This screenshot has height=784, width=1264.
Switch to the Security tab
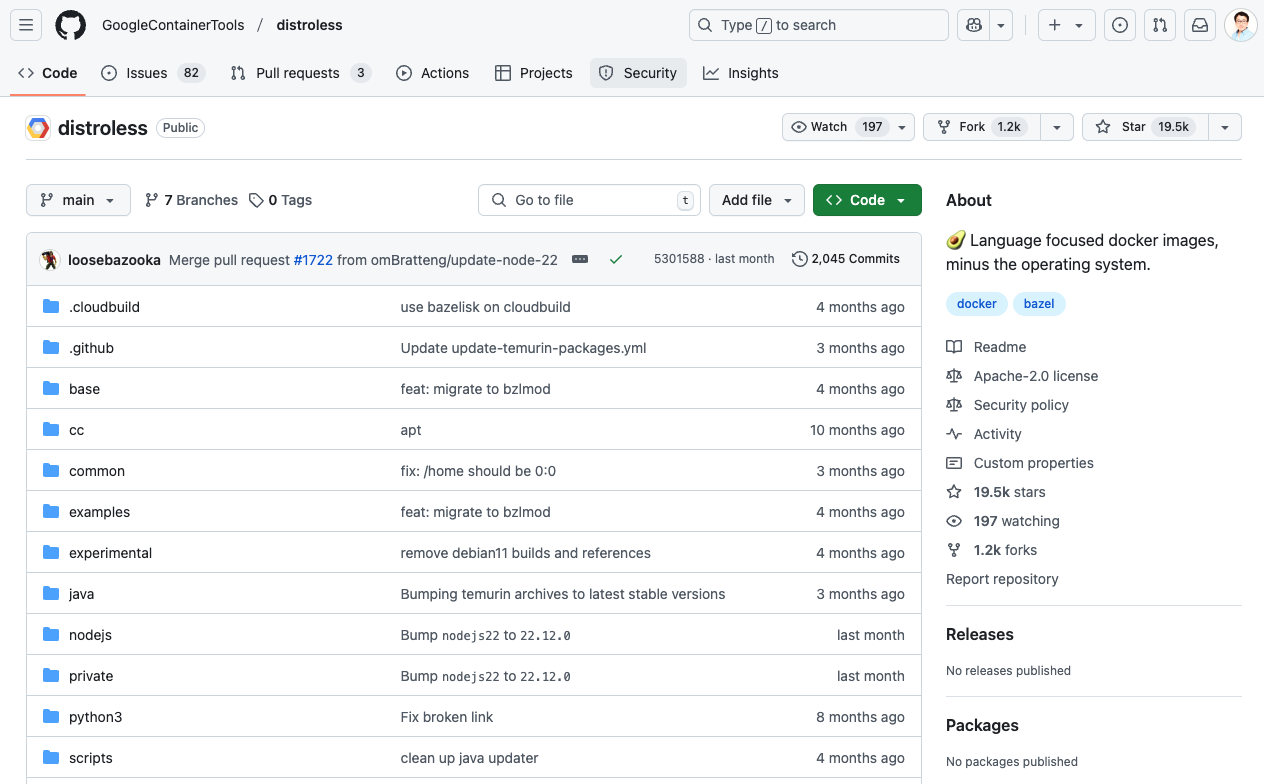(x=638, y=73)
